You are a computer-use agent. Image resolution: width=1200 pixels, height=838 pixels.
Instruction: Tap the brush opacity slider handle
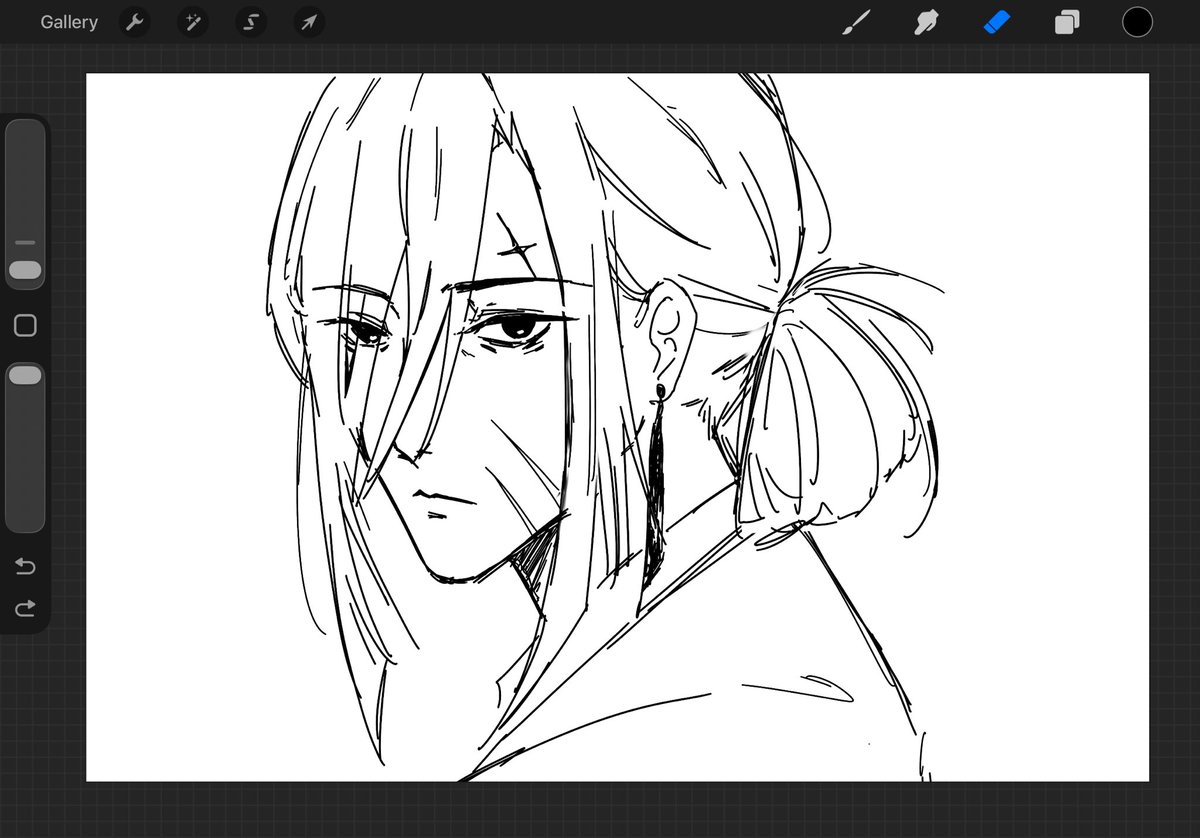coord(25,375)
